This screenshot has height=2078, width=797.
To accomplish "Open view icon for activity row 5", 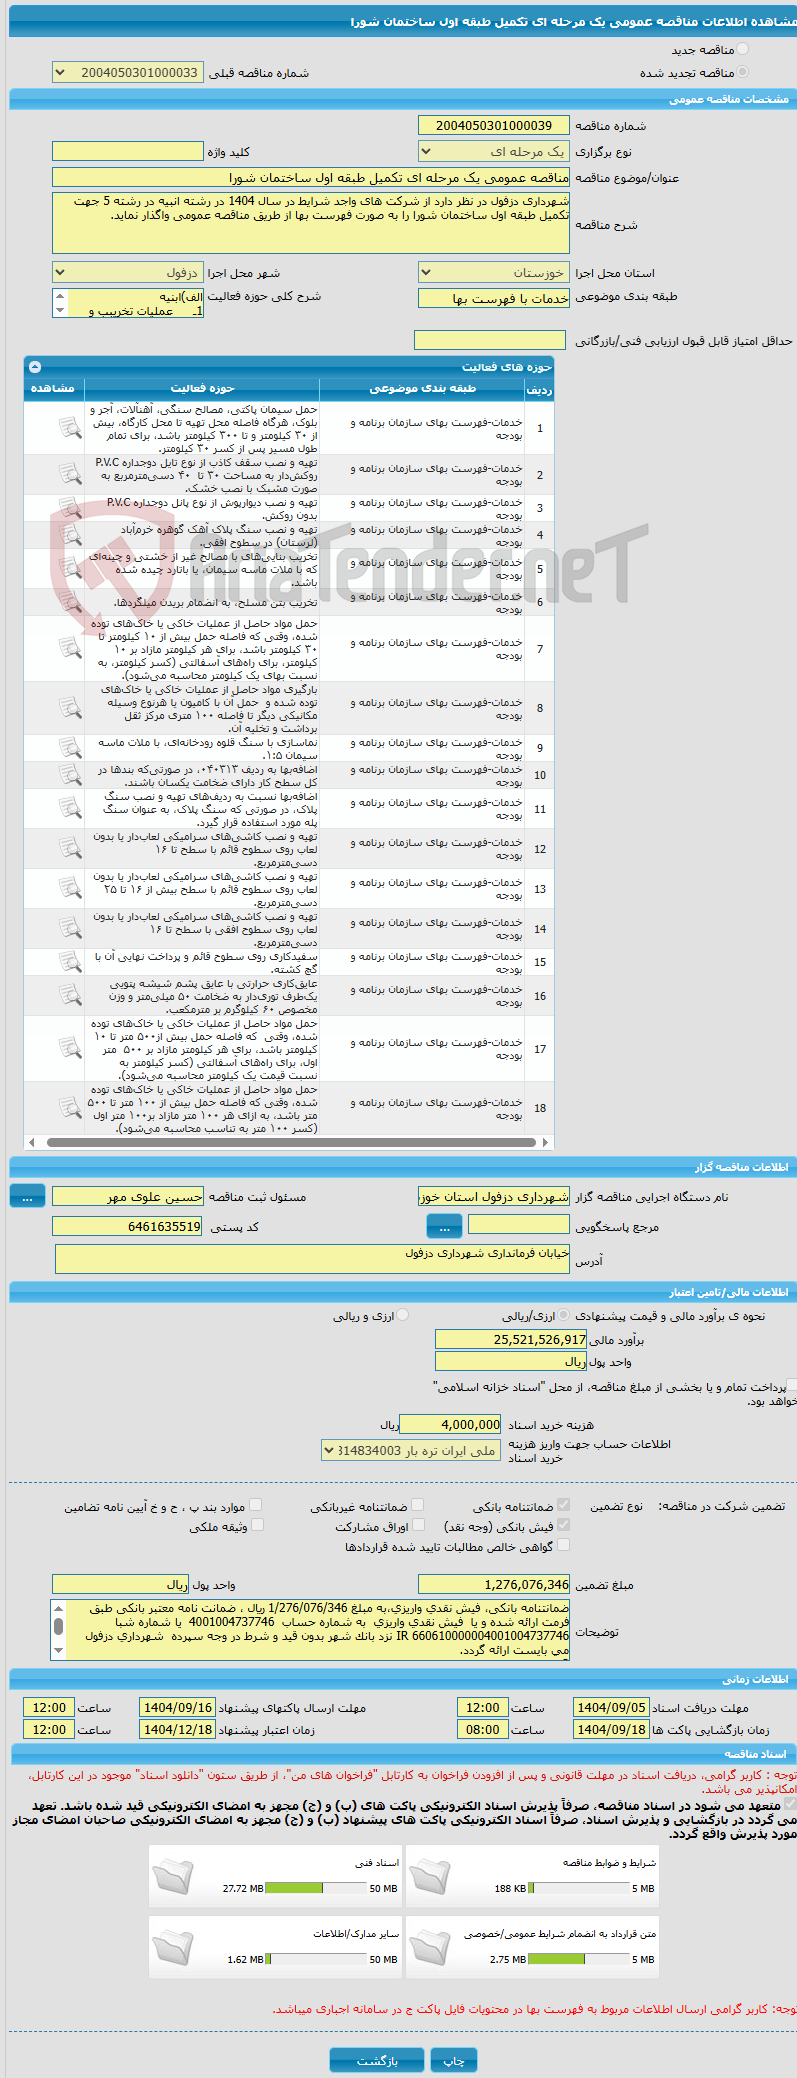I will click(x=69, y=568).
